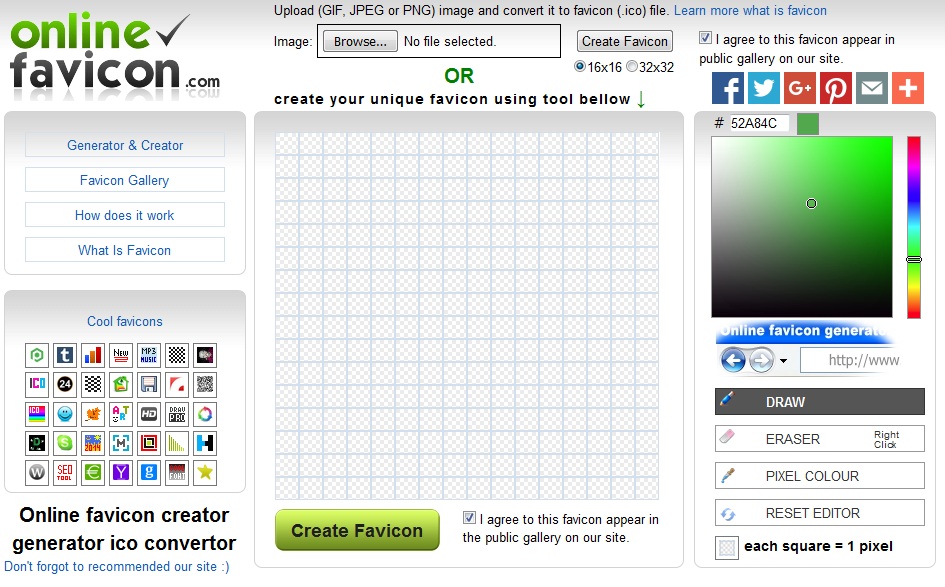Image resolution: width=945 pixels, height=587 pixels.
Task: Click the preview browser back arrow
Action: [733, 361]
